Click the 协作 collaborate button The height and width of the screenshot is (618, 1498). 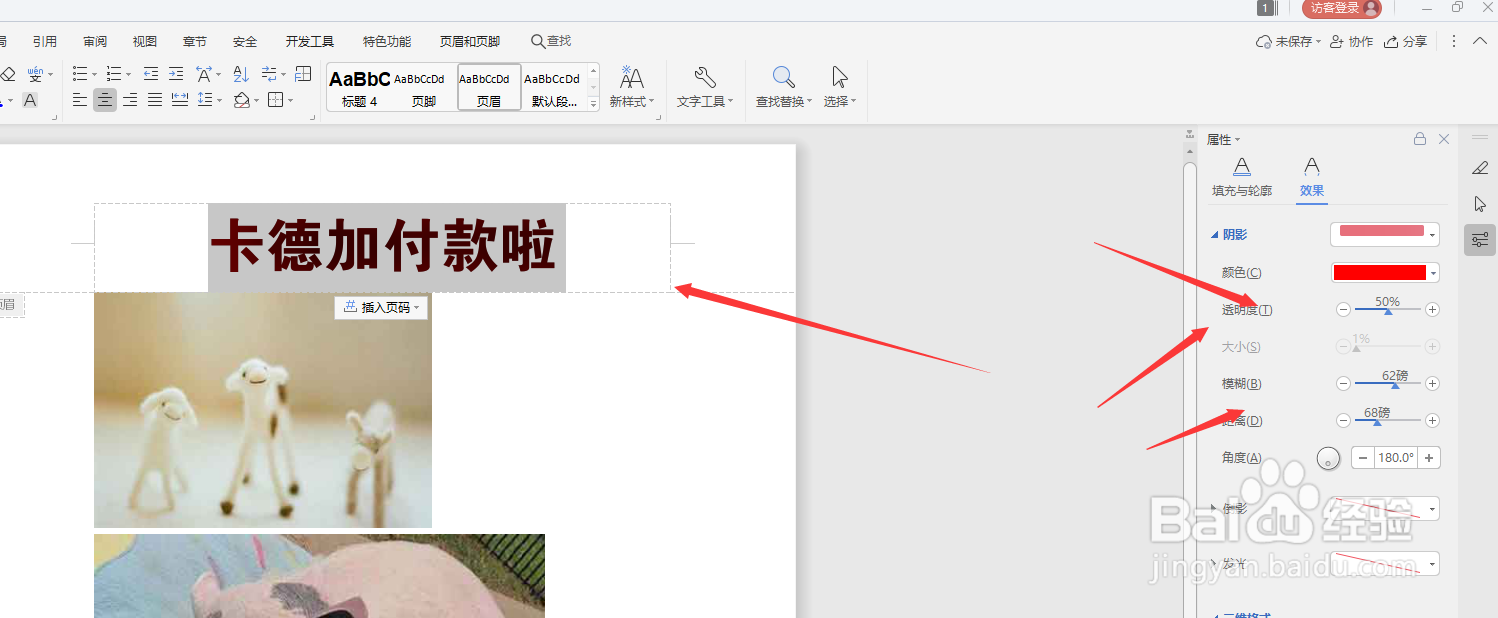click(1352, 42)
